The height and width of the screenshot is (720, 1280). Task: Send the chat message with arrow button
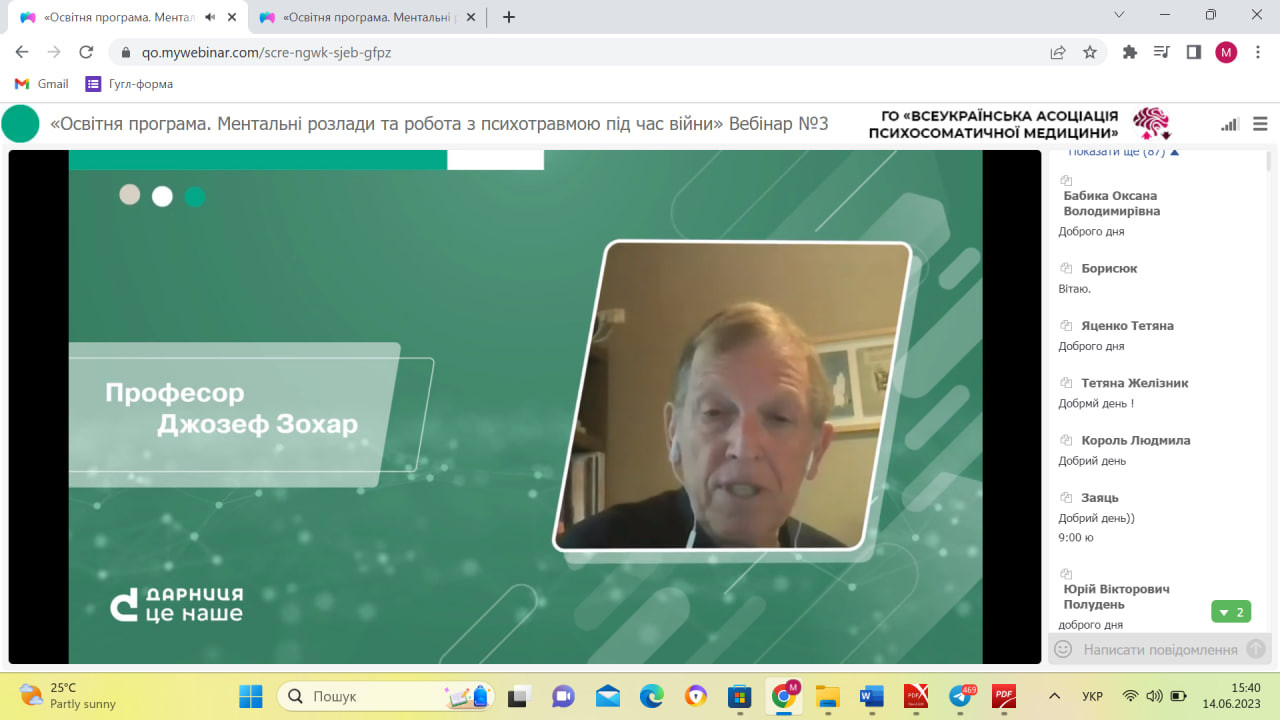(x=1255, y=649)
